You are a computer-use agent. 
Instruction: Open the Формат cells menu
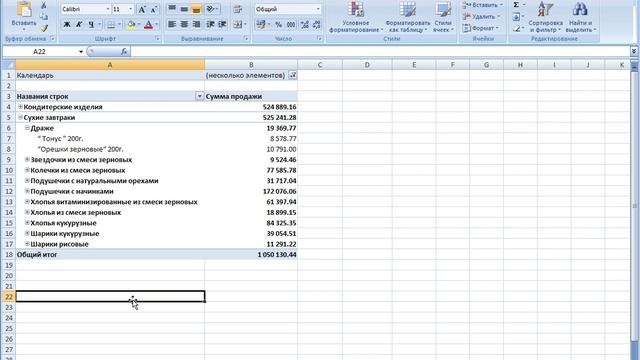click(x=481, y=28)
